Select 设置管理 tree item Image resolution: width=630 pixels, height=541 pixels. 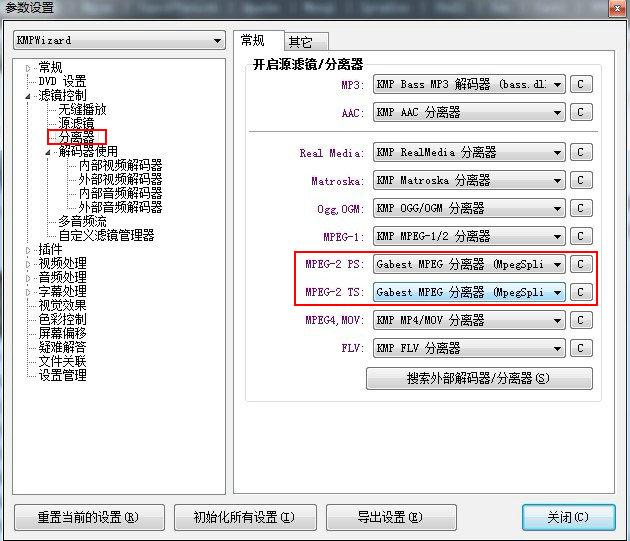coord(62,376)
